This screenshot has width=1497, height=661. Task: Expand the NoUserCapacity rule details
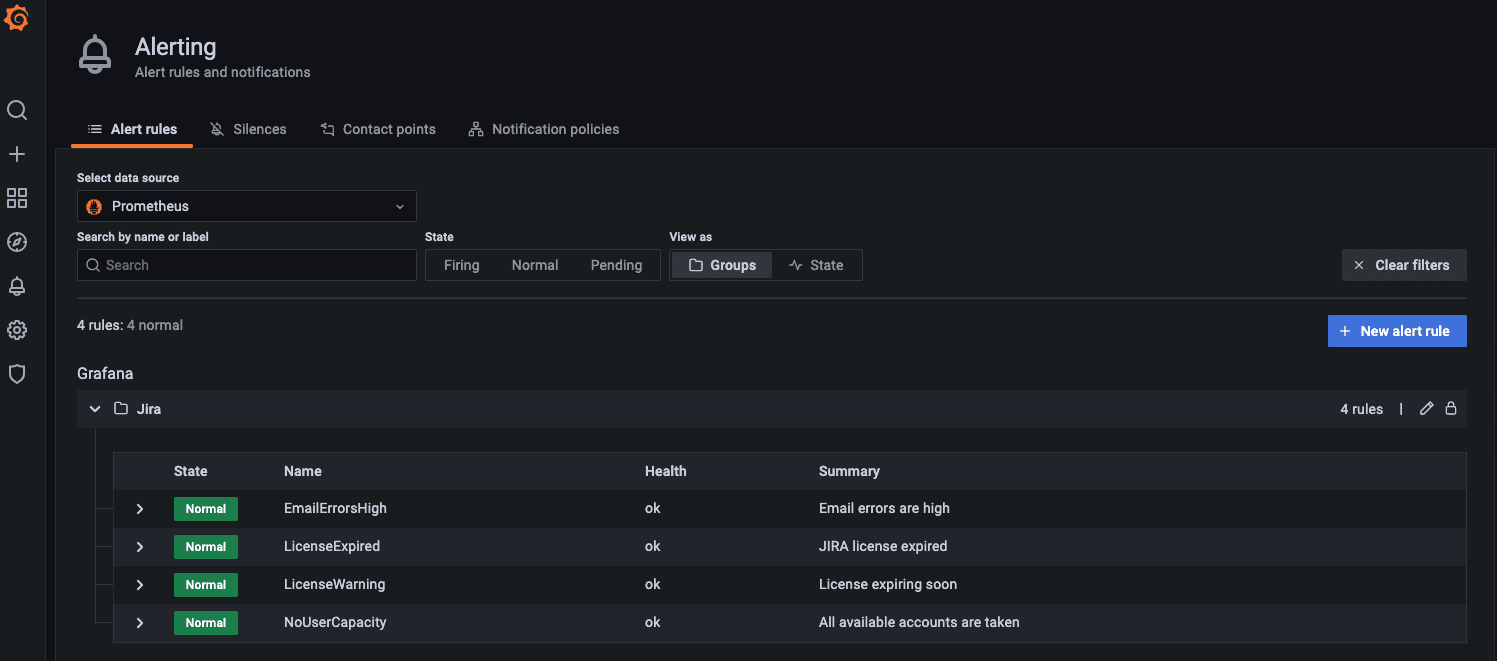pyautogui.click(x=140, y=623)
